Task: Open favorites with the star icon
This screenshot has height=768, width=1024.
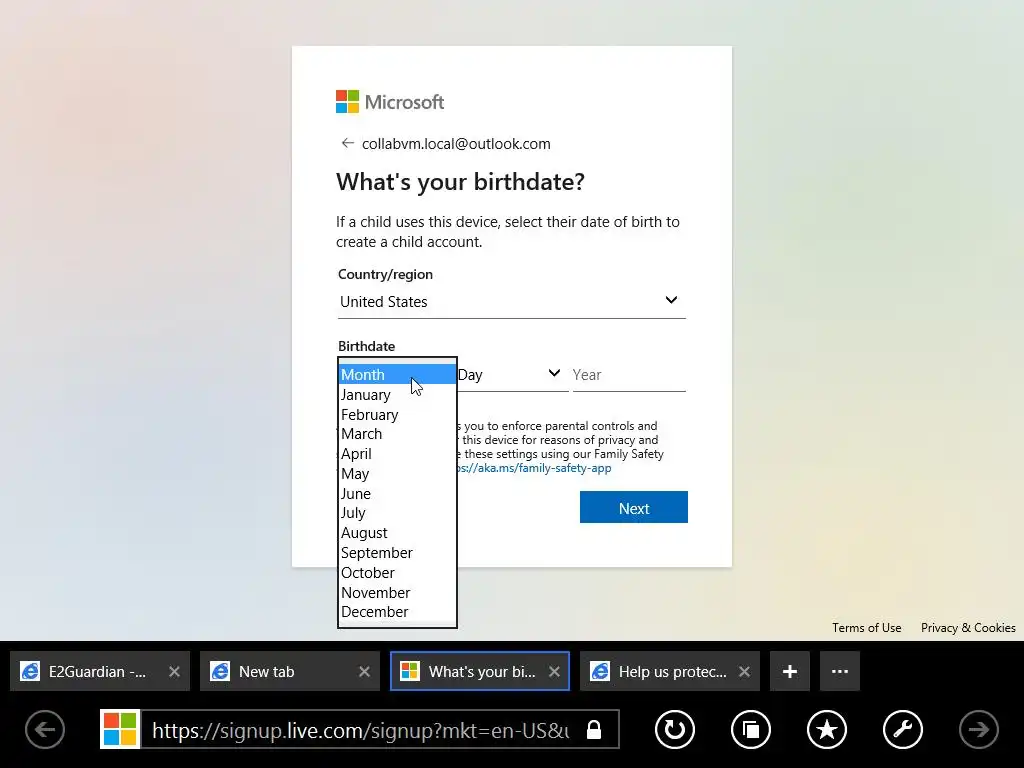Action: click(x=827, y=729)
